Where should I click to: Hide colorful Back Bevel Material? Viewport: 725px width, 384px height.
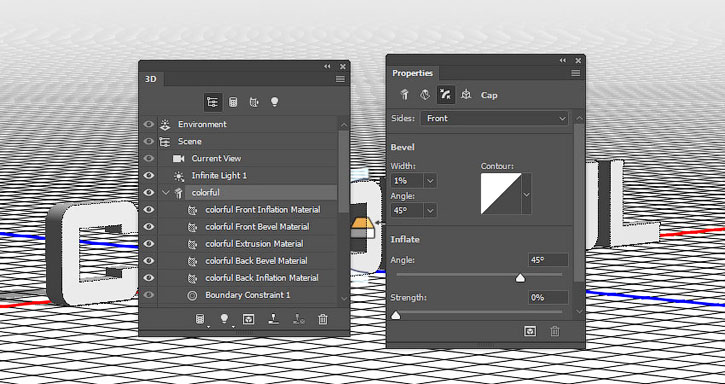coord(148,260)
